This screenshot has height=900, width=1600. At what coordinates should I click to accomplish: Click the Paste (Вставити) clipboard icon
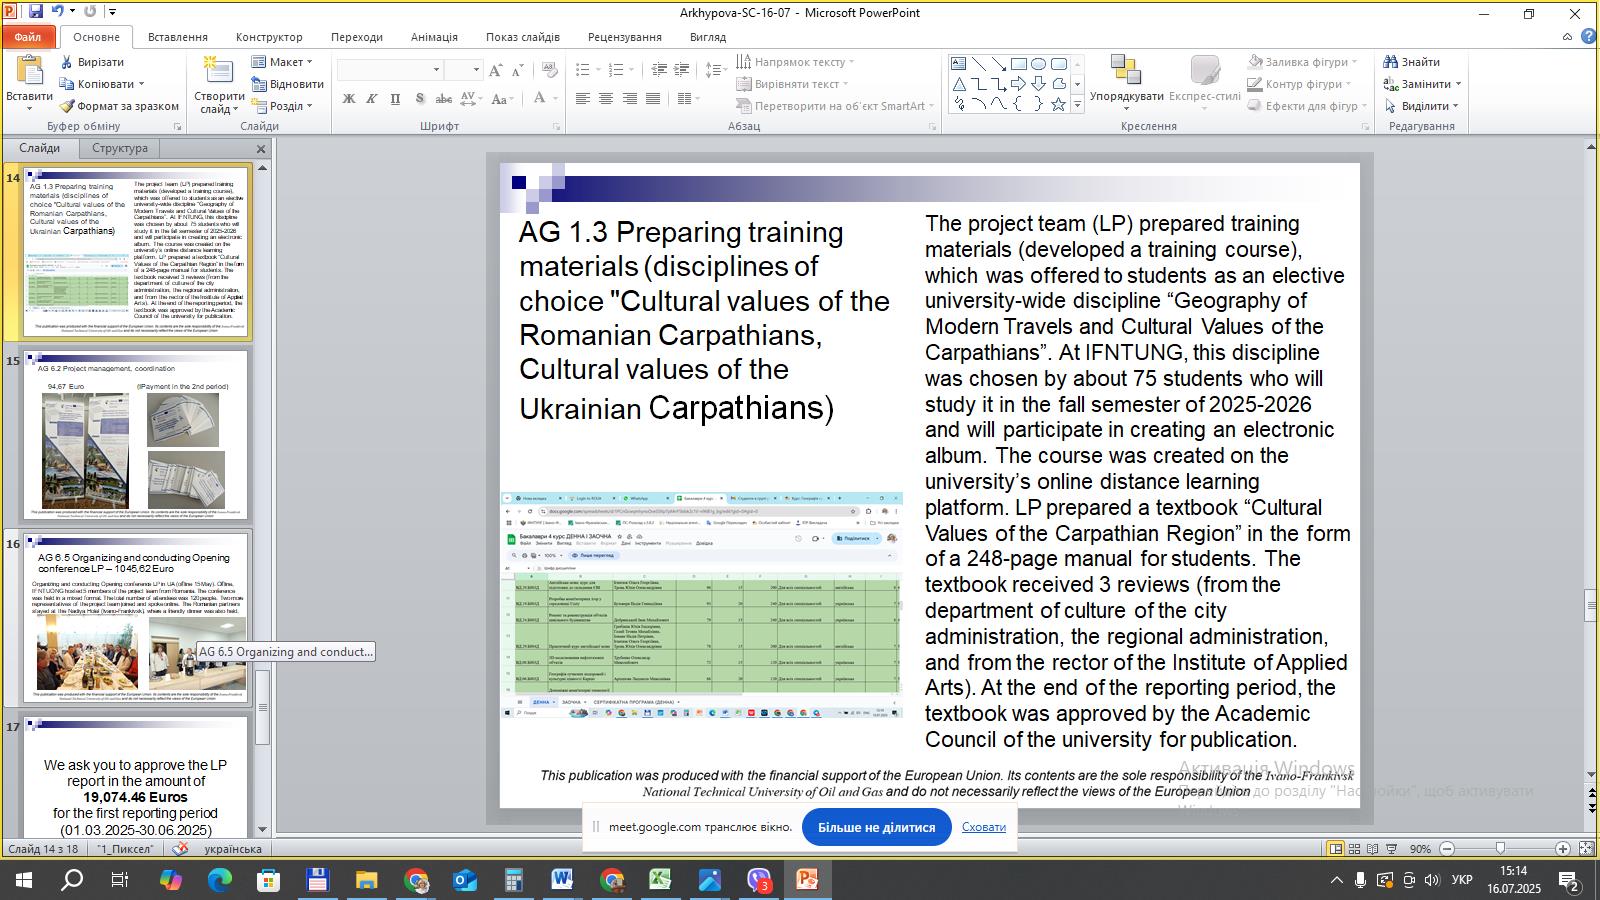(29, 72)
